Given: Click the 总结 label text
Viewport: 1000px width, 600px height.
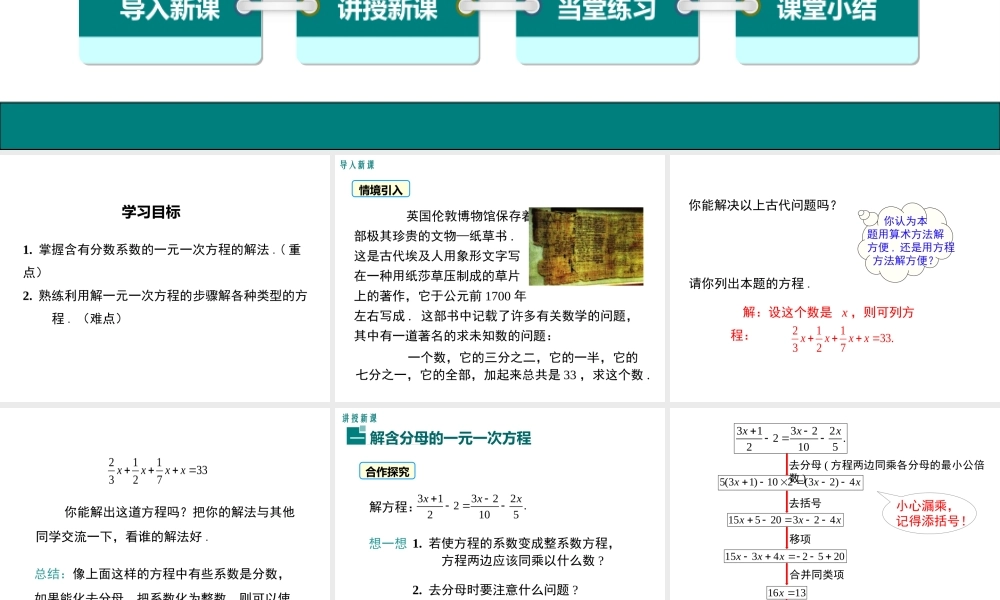Looking at the screenshot, I should tap(50, 574).
